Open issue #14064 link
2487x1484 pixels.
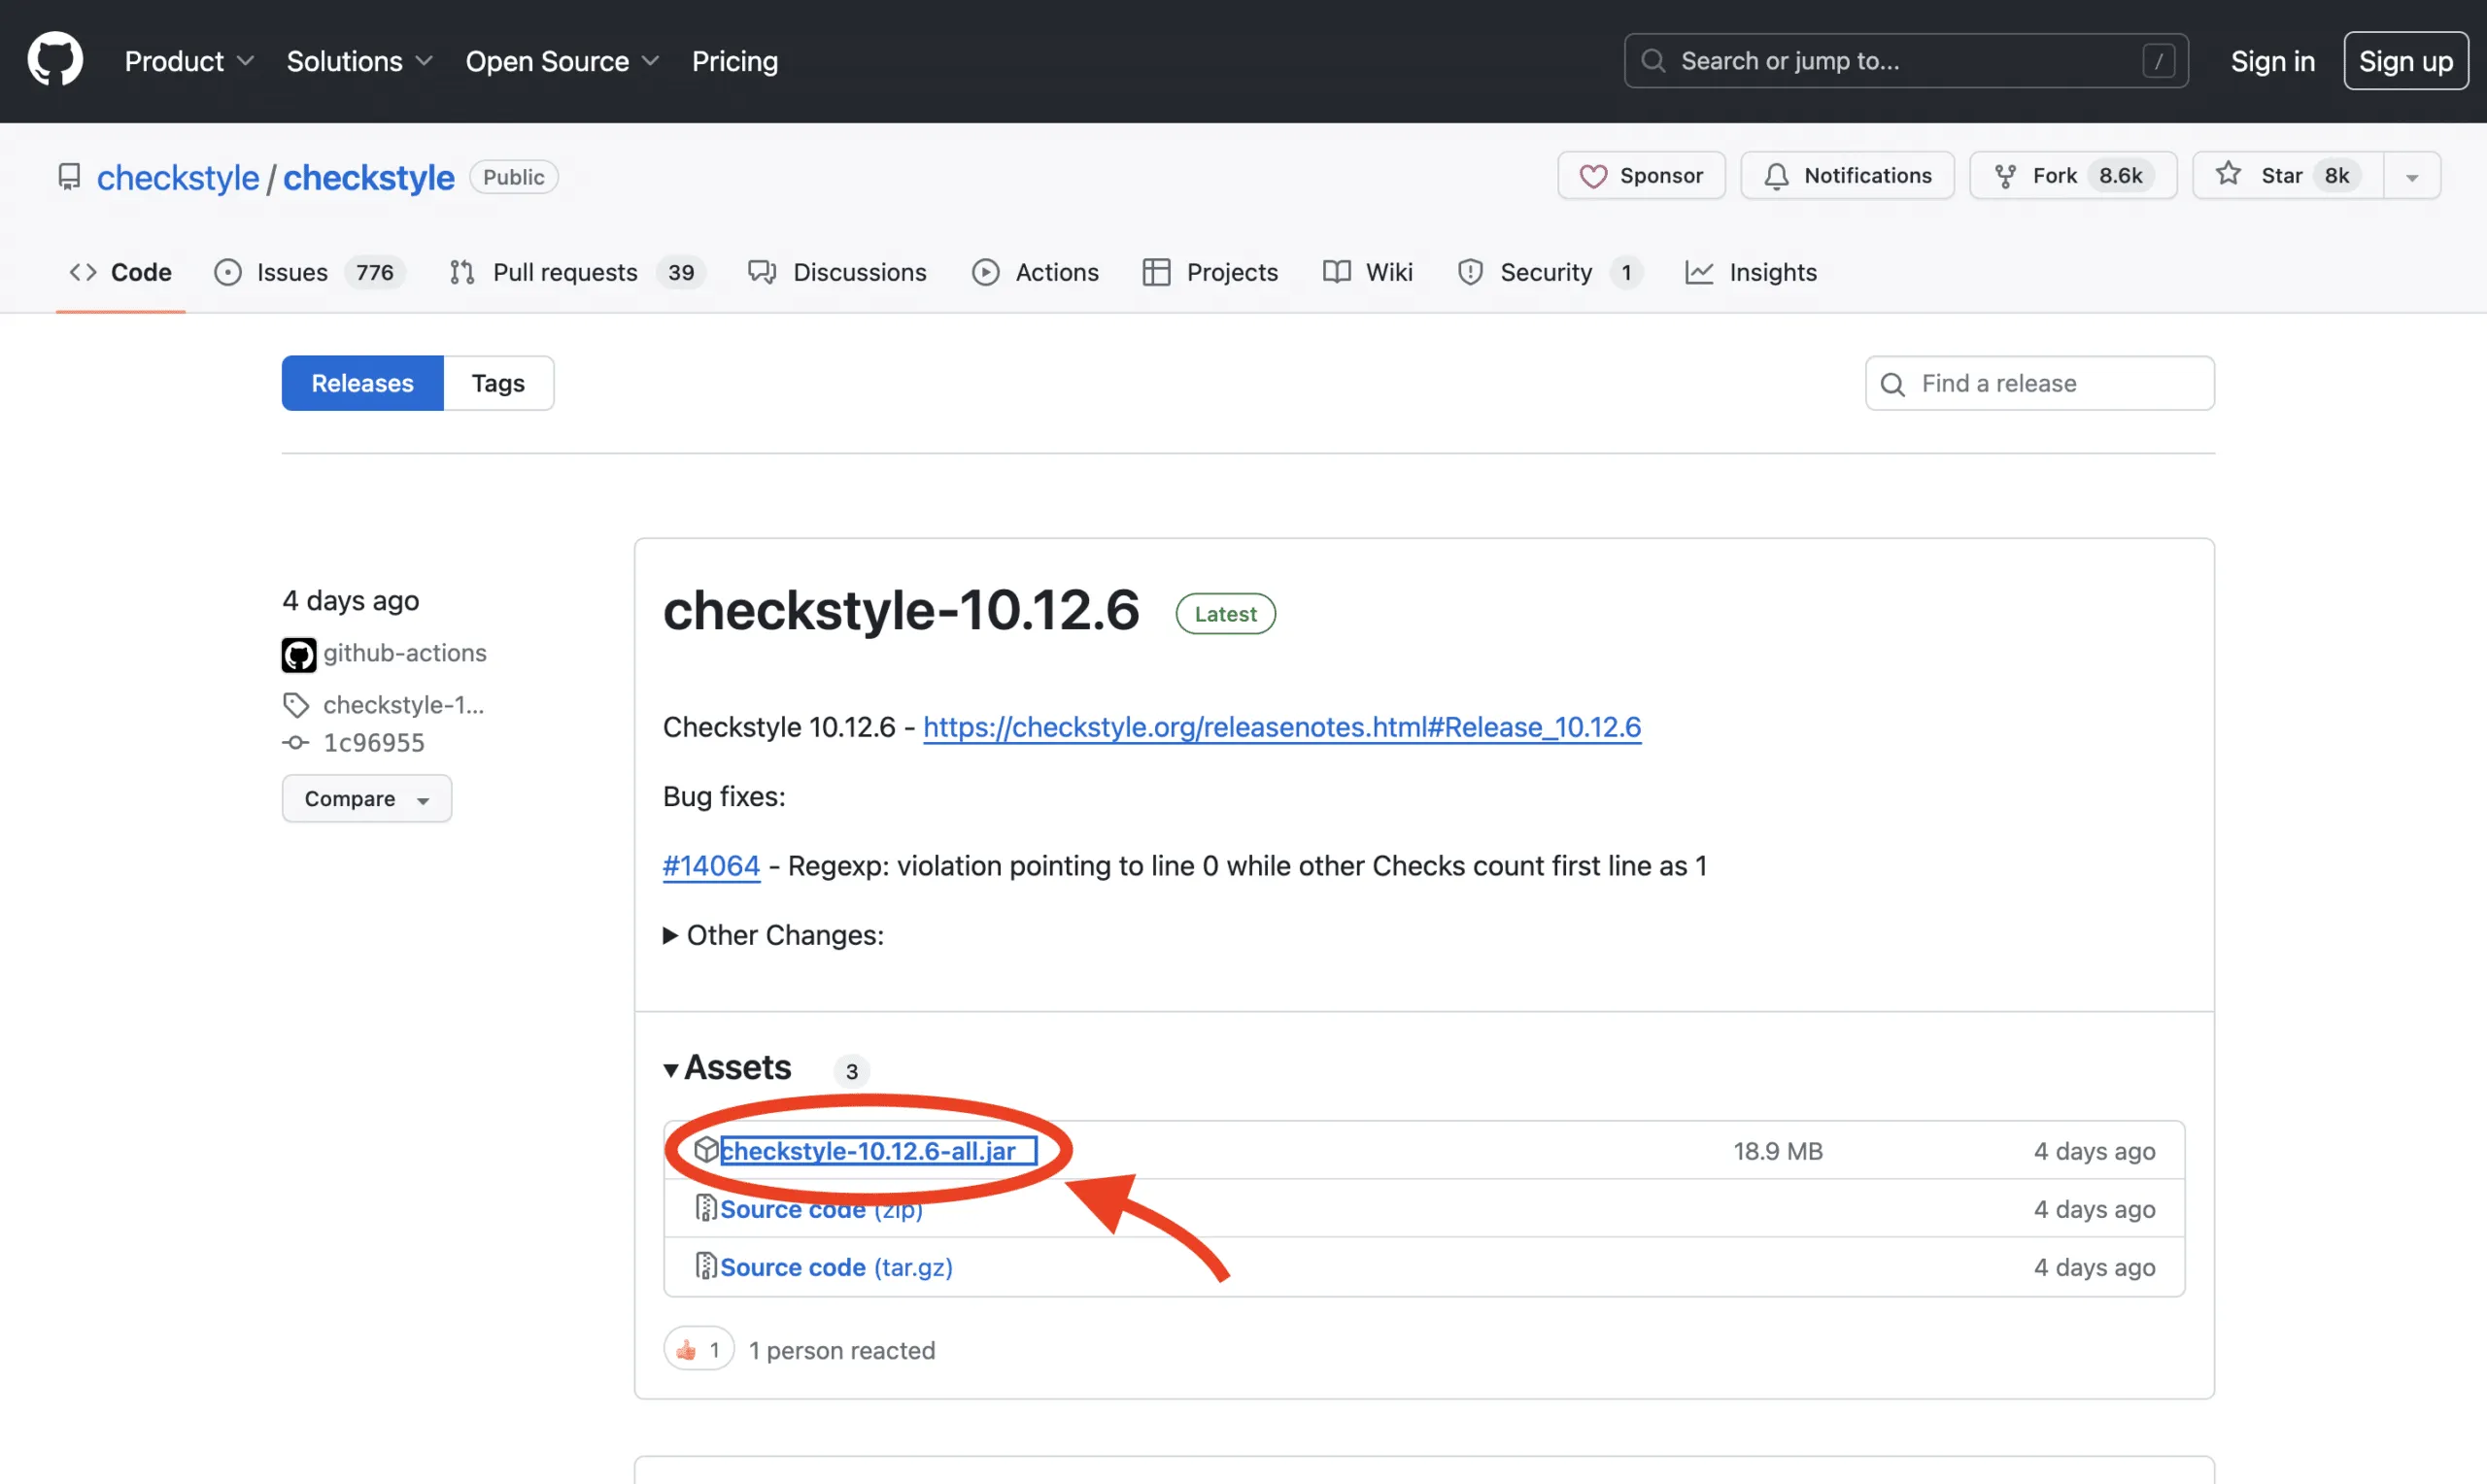pyautogui.click(x=711, y=866)
